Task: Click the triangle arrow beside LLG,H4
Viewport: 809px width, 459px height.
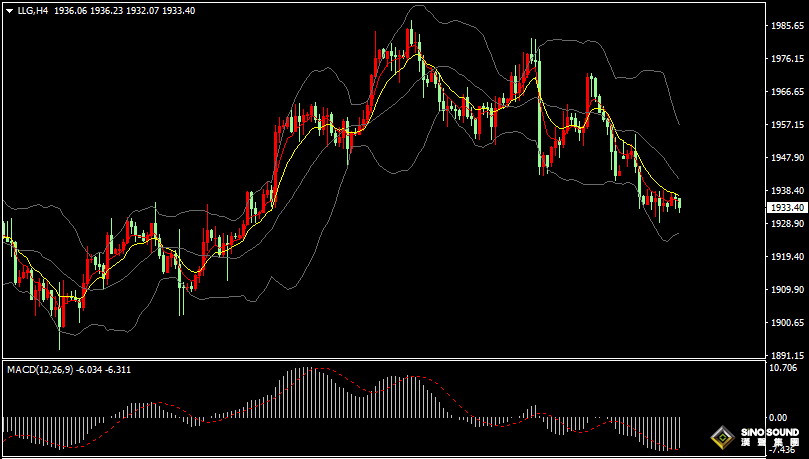Action: [8, 9]
